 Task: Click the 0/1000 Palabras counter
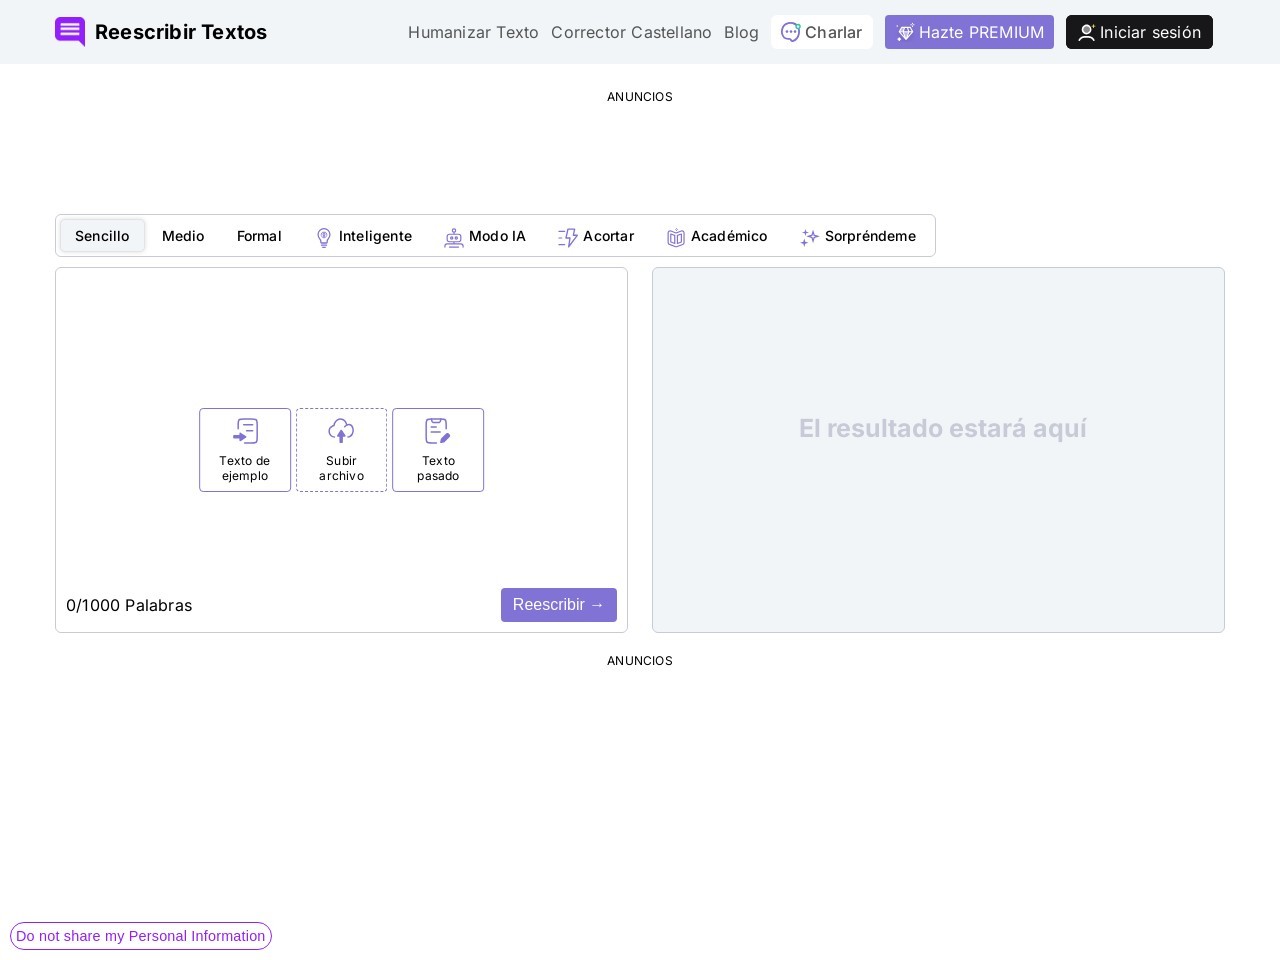(x=129, y=605)
